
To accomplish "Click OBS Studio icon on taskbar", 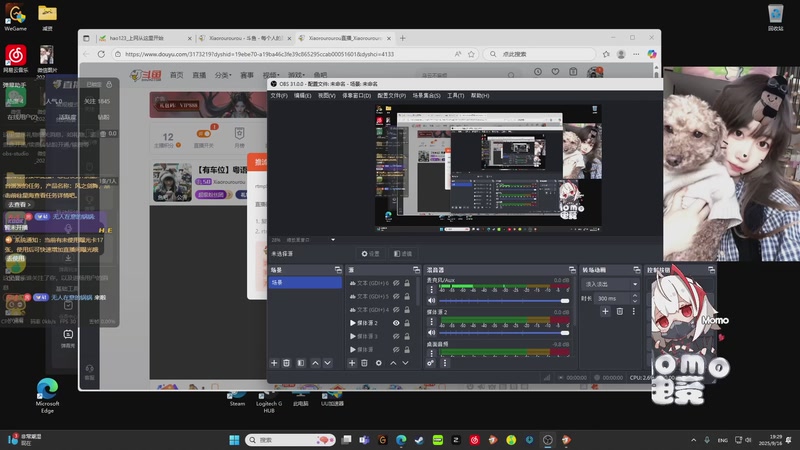I will point(547,440).
